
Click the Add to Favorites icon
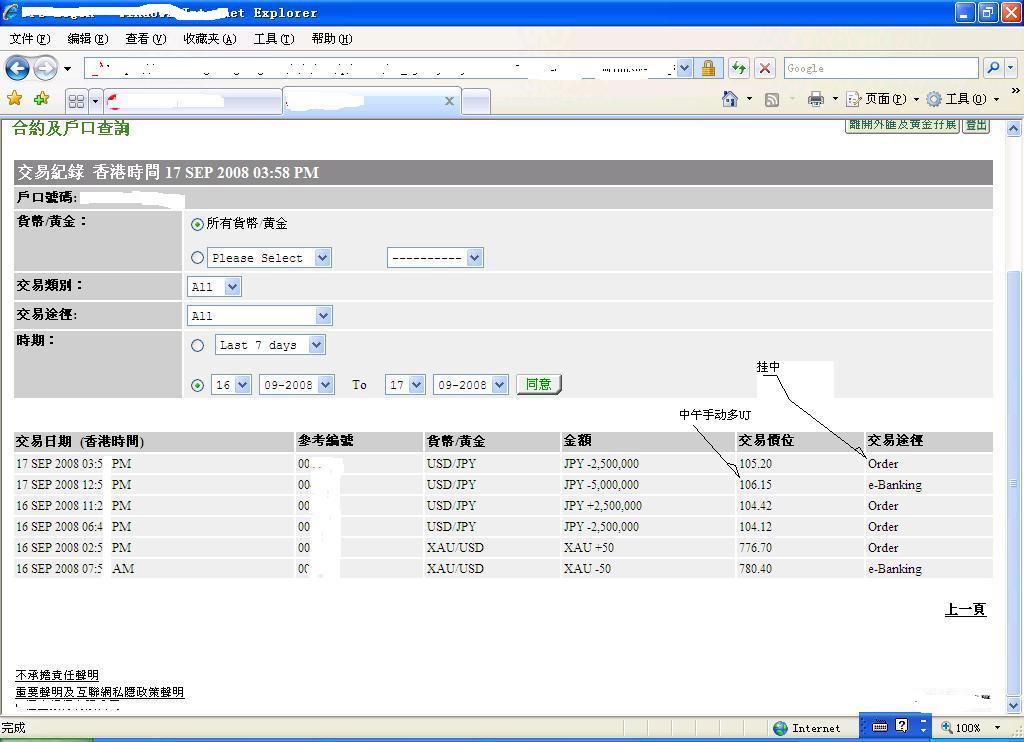coord(41,99)
